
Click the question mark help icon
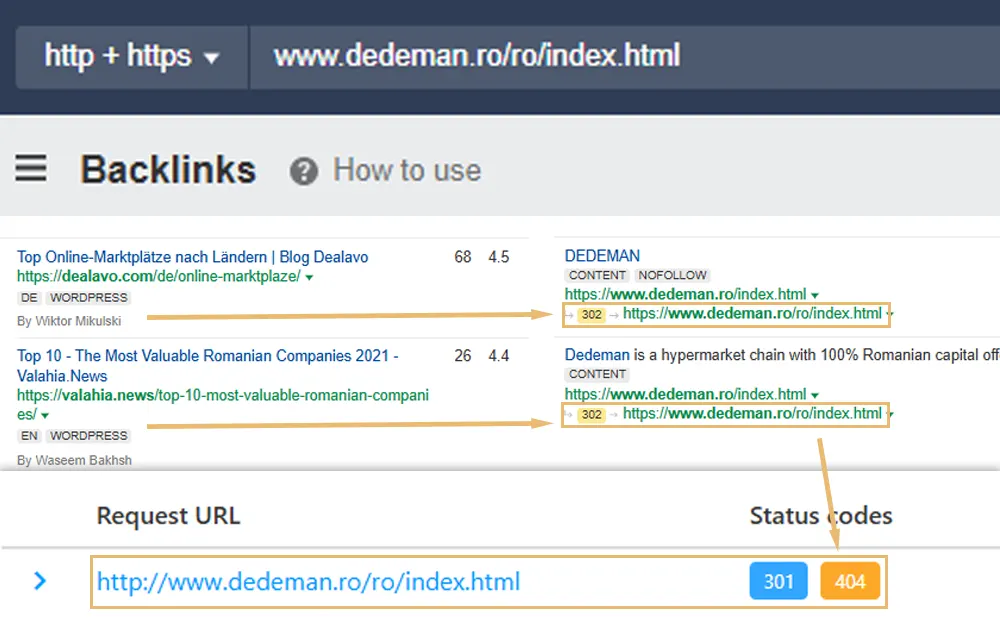coord(303,171)
